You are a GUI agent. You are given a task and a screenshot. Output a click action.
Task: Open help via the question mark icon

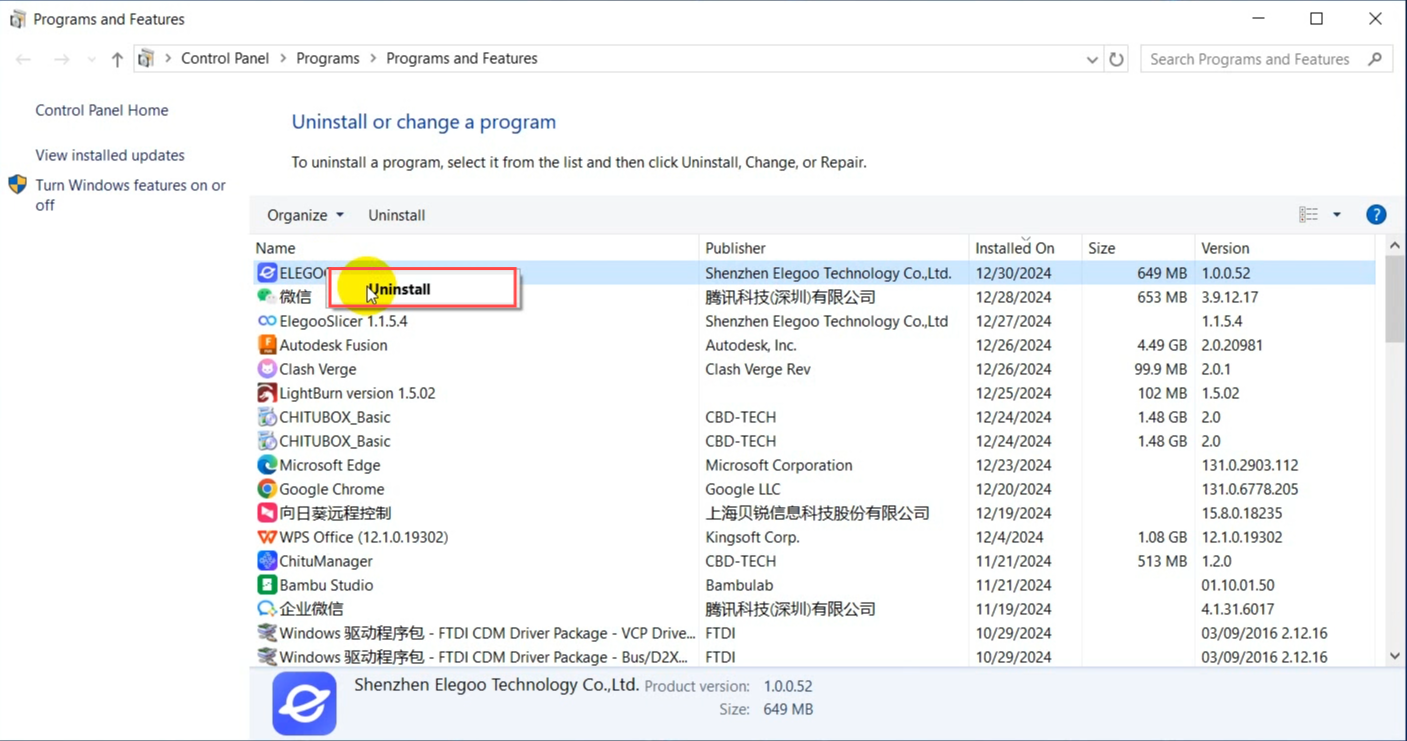(1376, 215)
